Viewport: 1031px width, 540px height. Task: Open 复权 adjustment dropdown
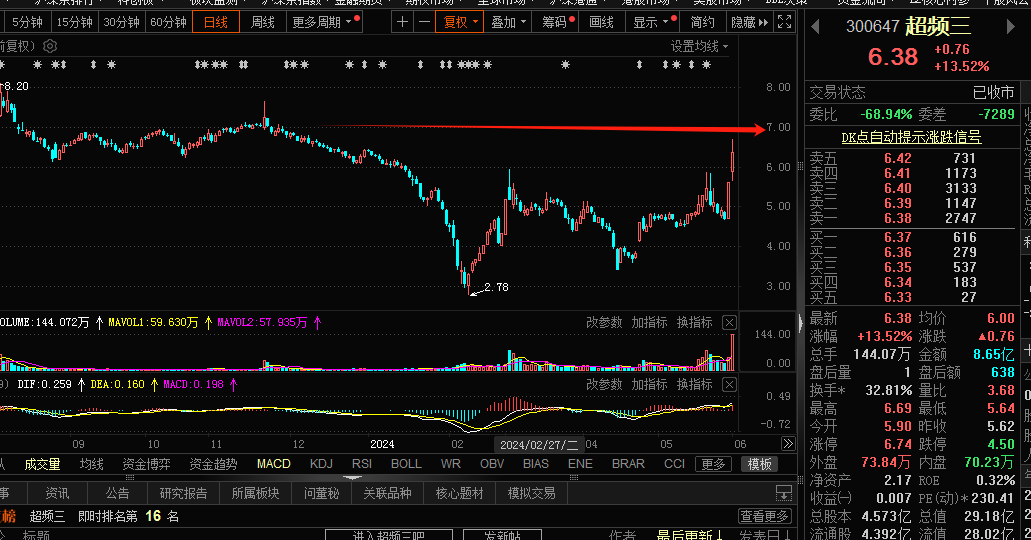(460, 22)
